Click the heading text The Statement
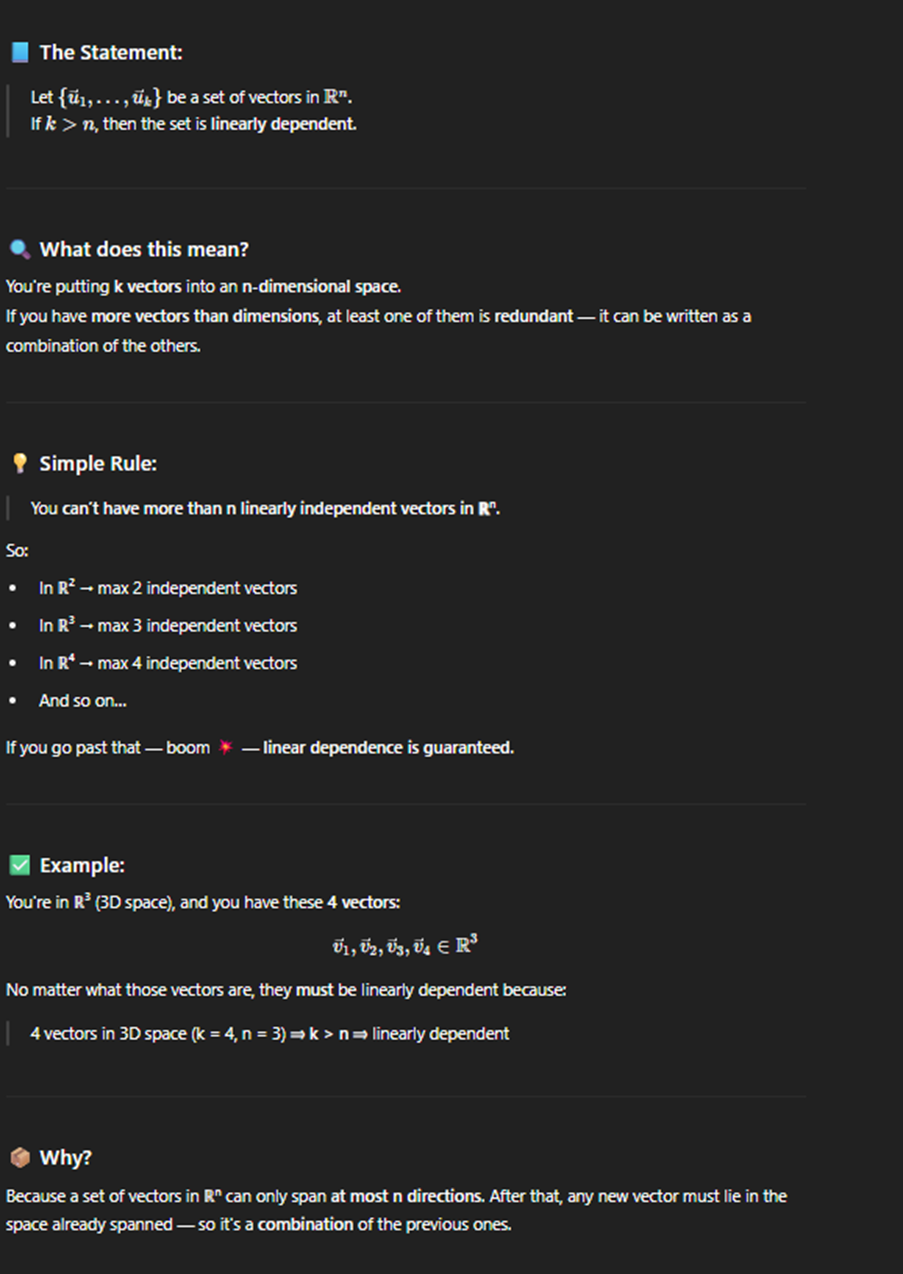This screenshot has width=903, height=1274. (111, 52)
